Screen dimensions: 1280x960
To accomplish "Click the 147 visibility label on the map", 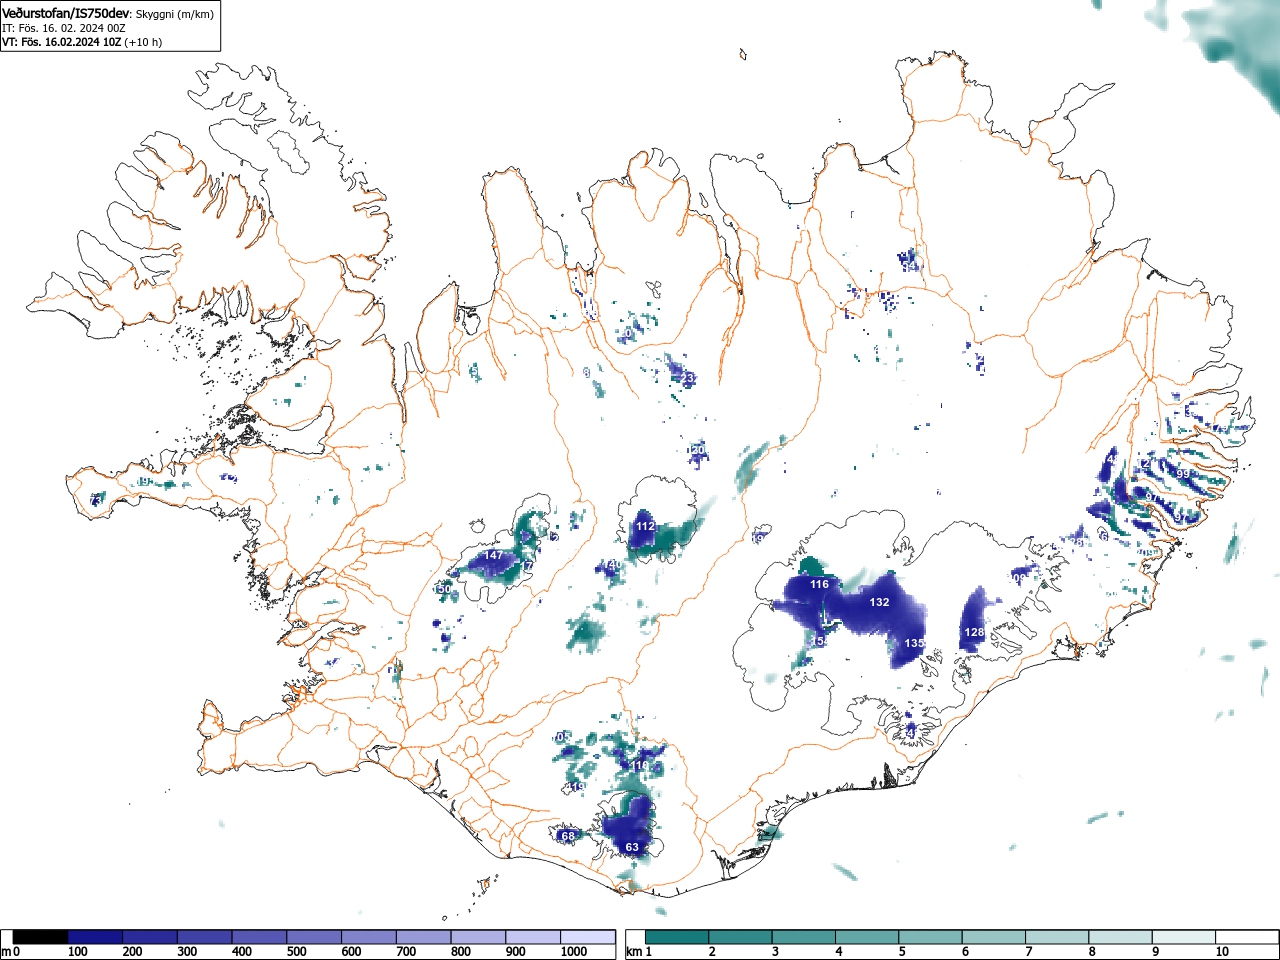I will [x=494, y=555].
